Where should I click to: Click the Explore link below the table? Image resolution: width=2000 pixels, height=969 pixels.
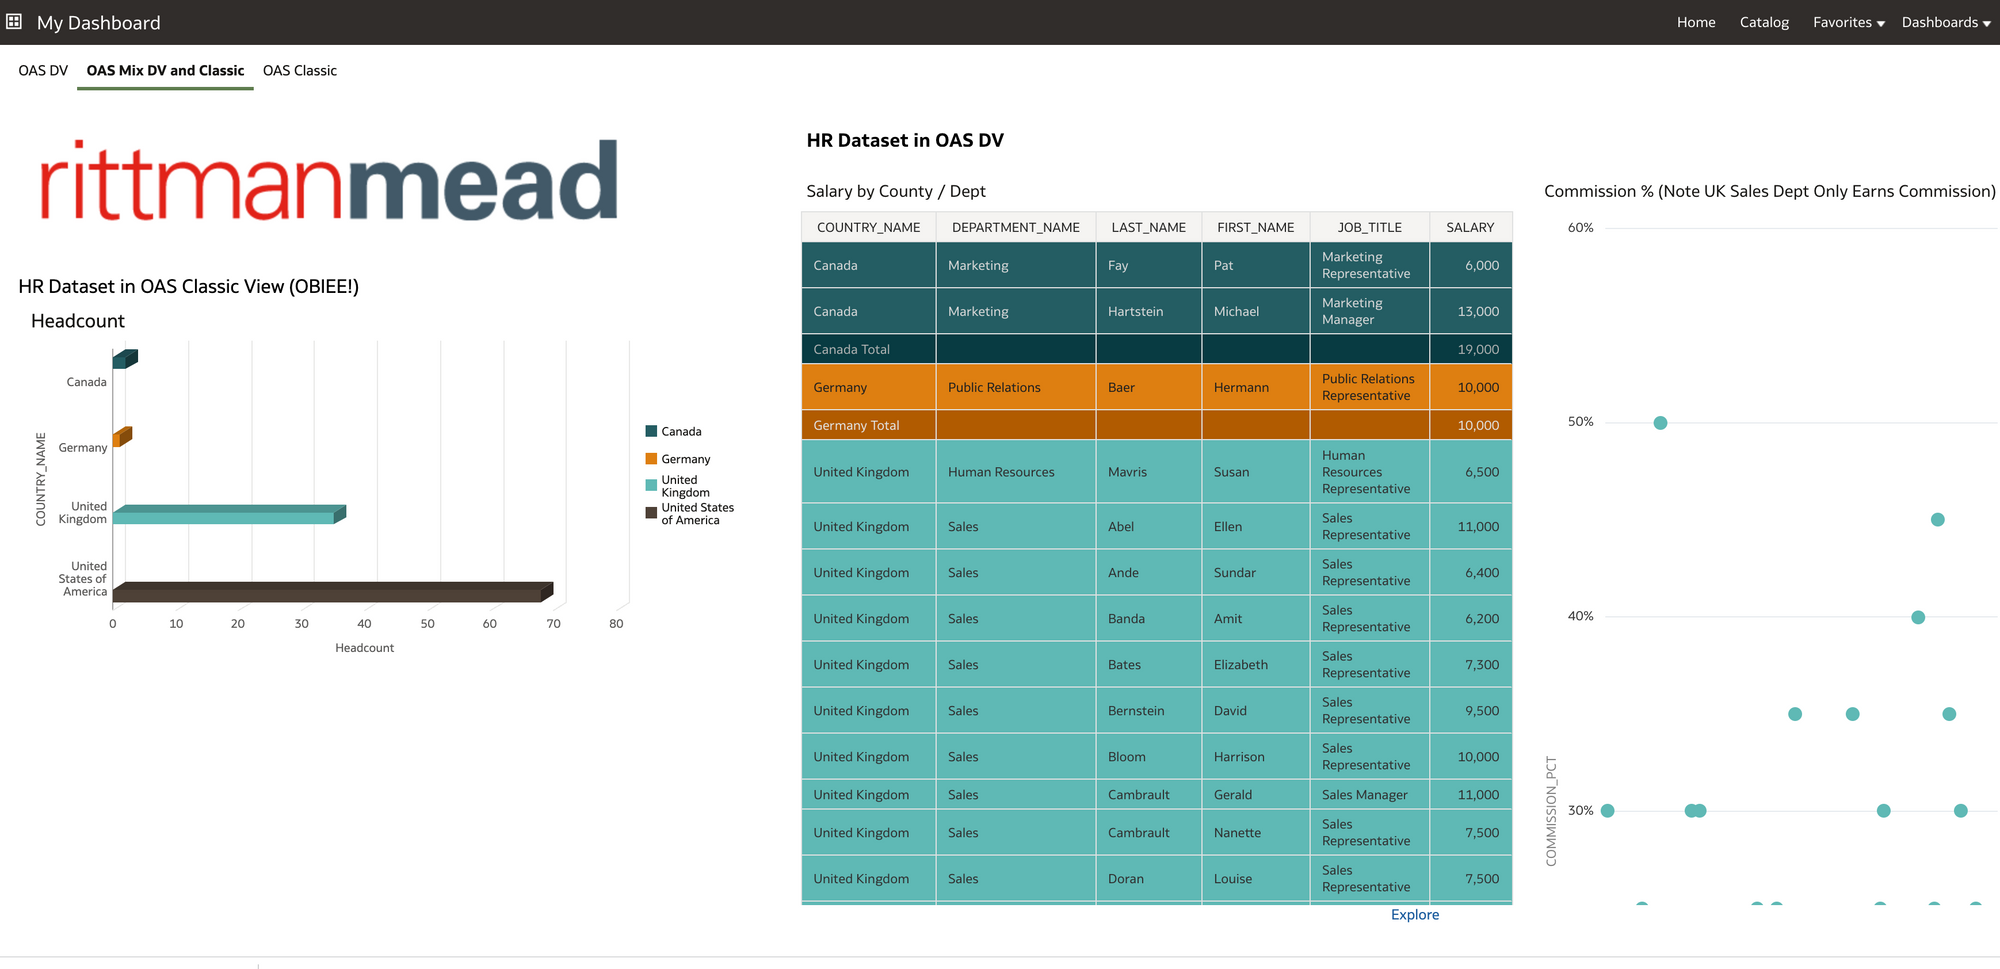[1415, 914]
